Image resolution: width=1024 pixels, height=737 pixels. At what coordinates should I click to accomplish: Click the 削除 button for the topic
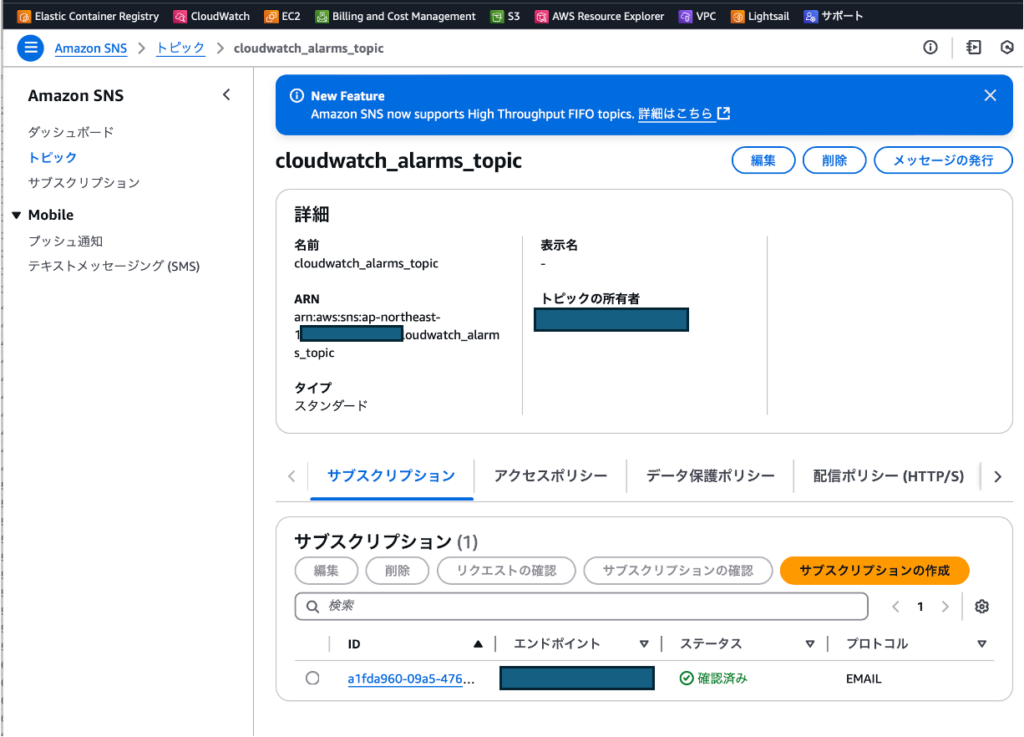(834, 161)
